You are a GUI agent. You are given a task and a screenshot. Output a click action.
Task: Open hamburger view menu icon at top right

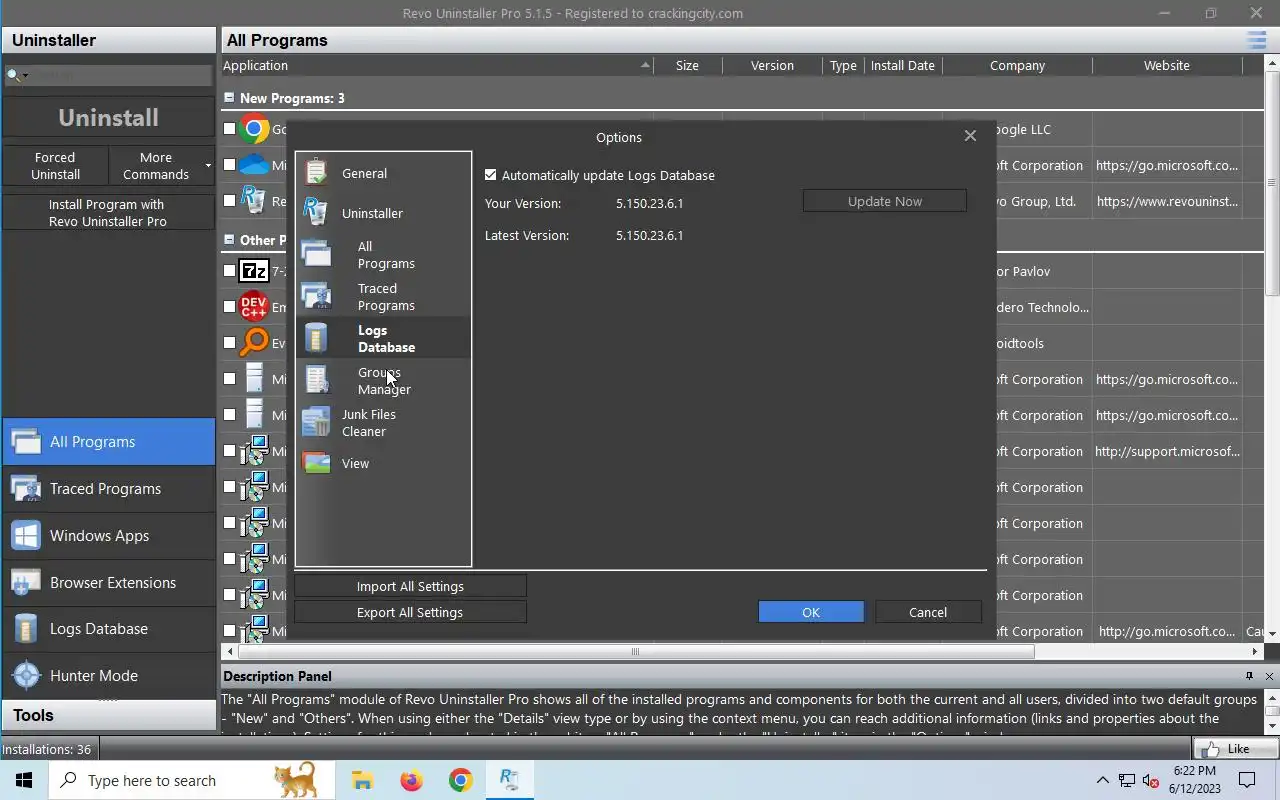pos(1257,40)
